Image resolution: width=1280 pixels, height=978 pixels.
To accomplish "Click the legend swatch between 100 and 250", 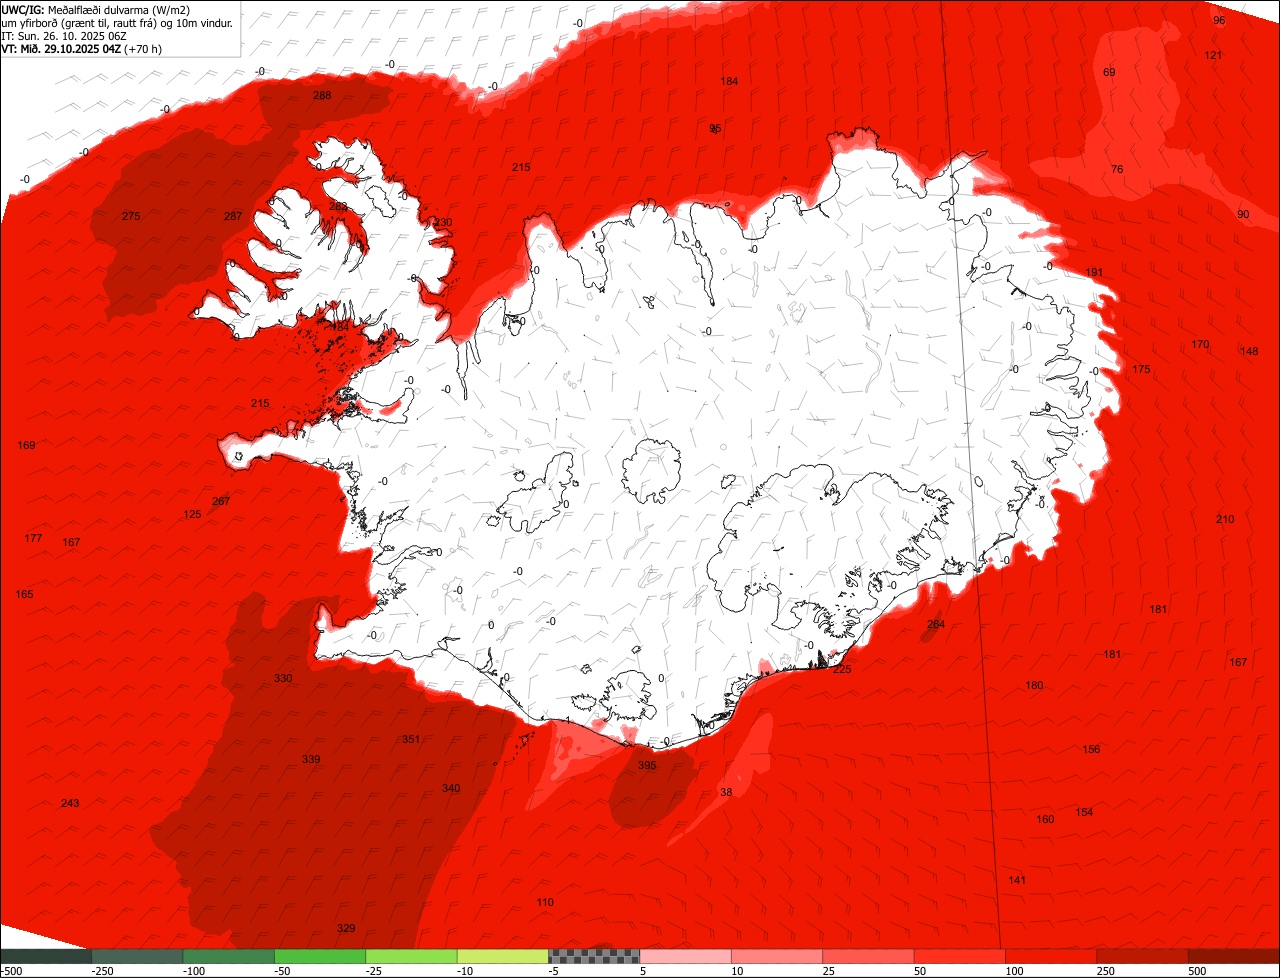I will pyautogui.click(x=1051, y=956).
